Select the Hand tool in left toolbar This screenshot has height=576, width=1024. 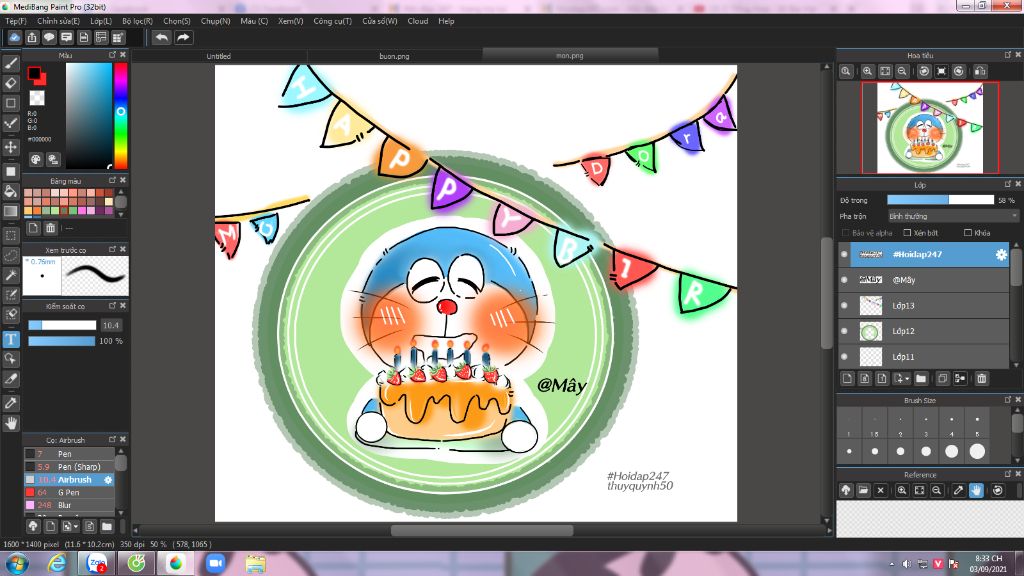(10, 423)
